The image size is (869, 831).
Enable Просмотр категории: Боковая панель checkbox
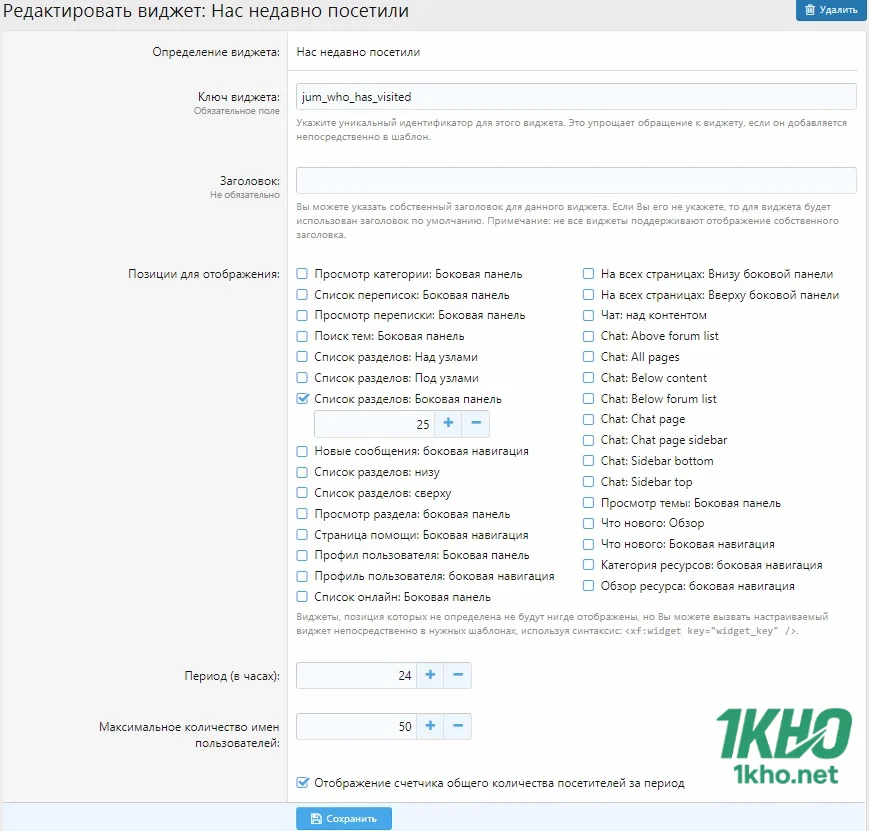click(302, 274)
